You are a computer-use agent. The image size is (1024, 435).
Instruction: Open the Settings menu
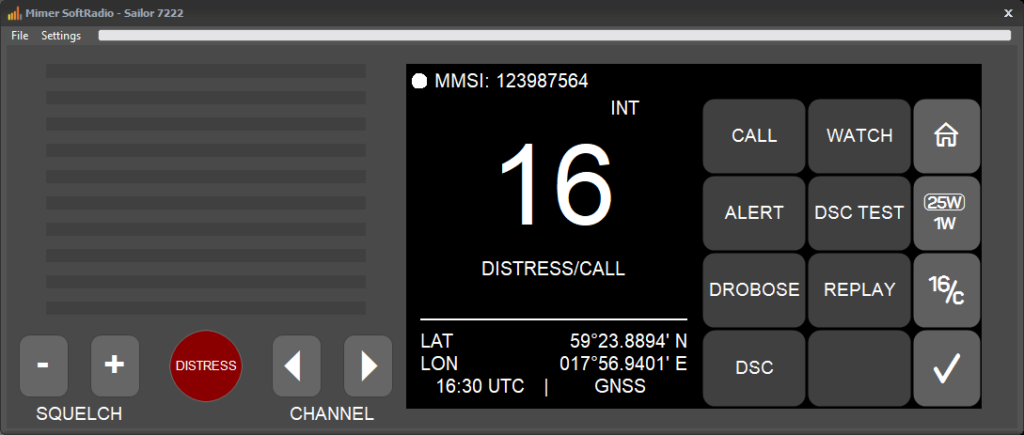pos(61,36)
